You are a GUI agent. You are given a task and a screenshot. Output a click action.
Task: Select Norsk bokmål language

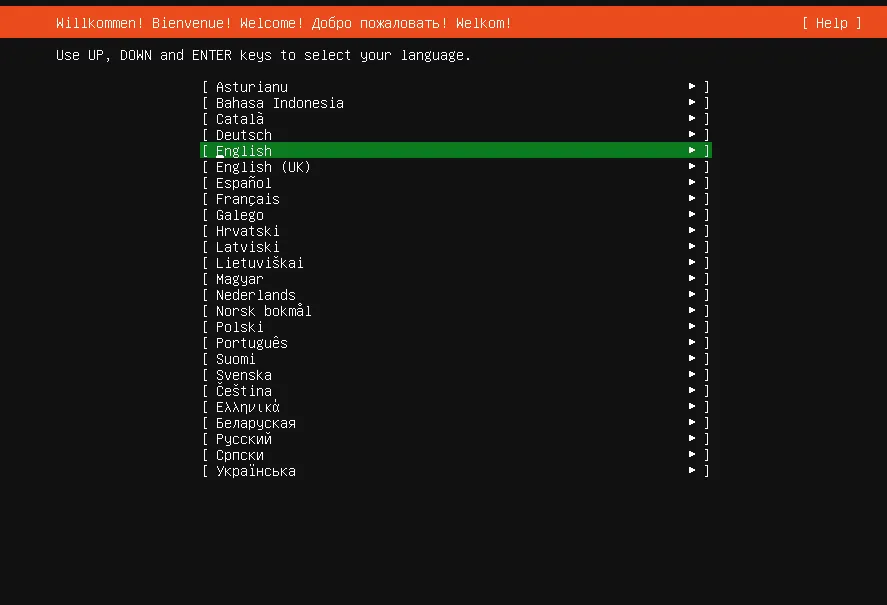coord(264,311)
